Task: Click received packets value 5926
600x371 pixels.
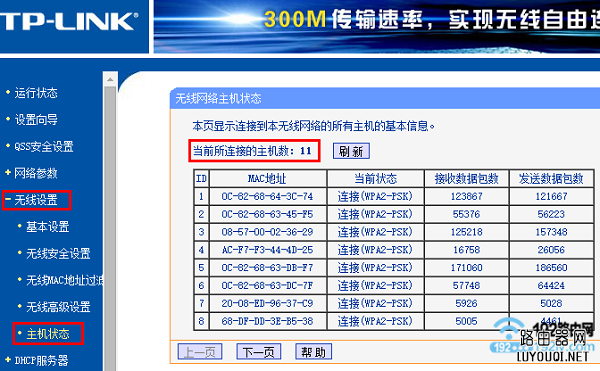Action: pyautogui.click(x=466, y=304)
